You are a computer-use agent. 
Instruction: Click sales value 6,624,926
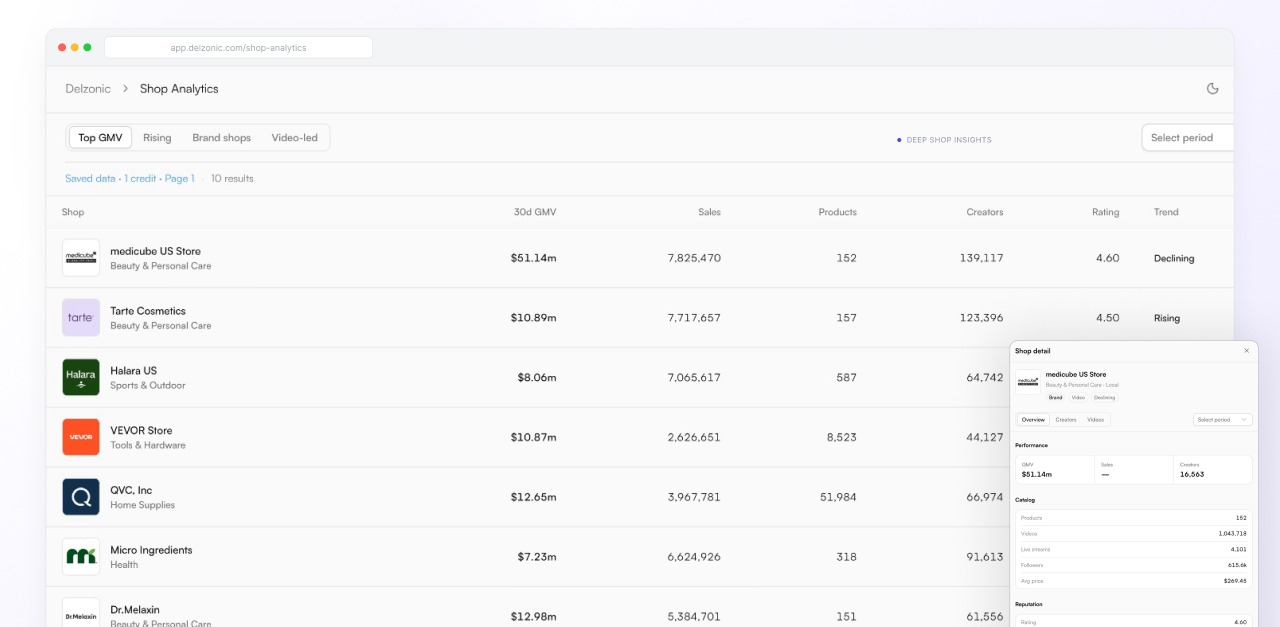click(x=694, y=557)
